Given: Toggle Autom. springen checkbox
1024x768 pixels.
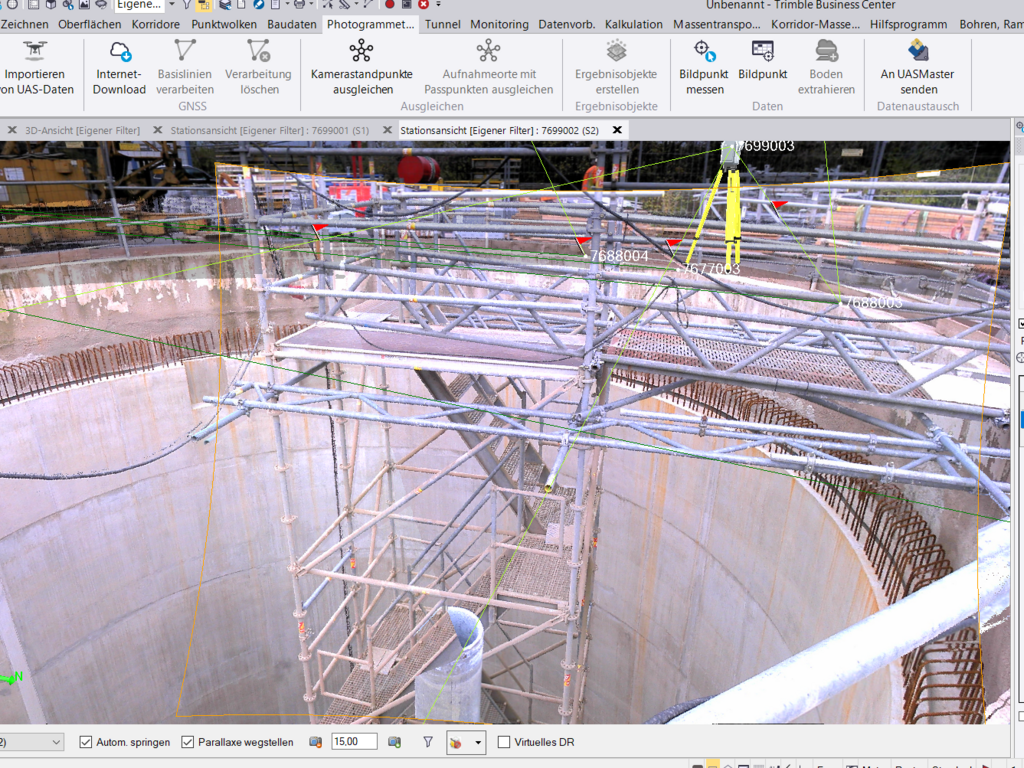Looking at the screenshot, I should pos(86,742).
